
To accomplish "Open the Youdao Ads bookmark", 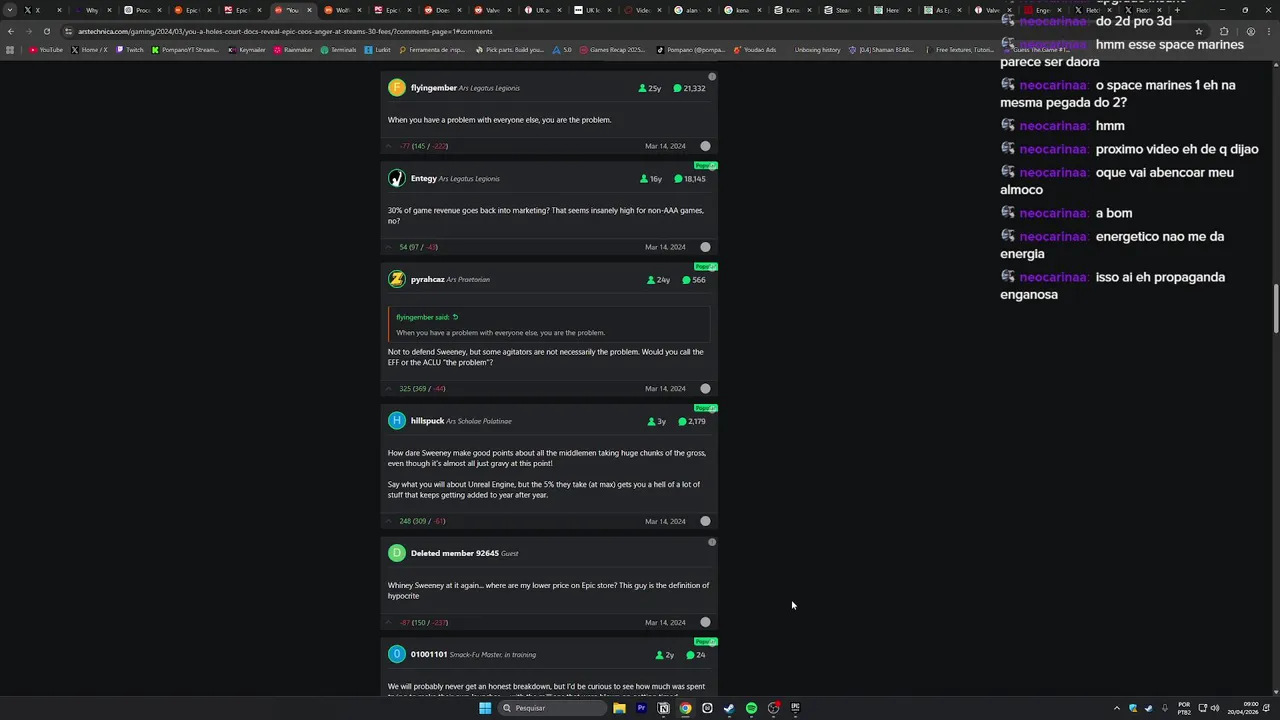I will click(755, 49).
